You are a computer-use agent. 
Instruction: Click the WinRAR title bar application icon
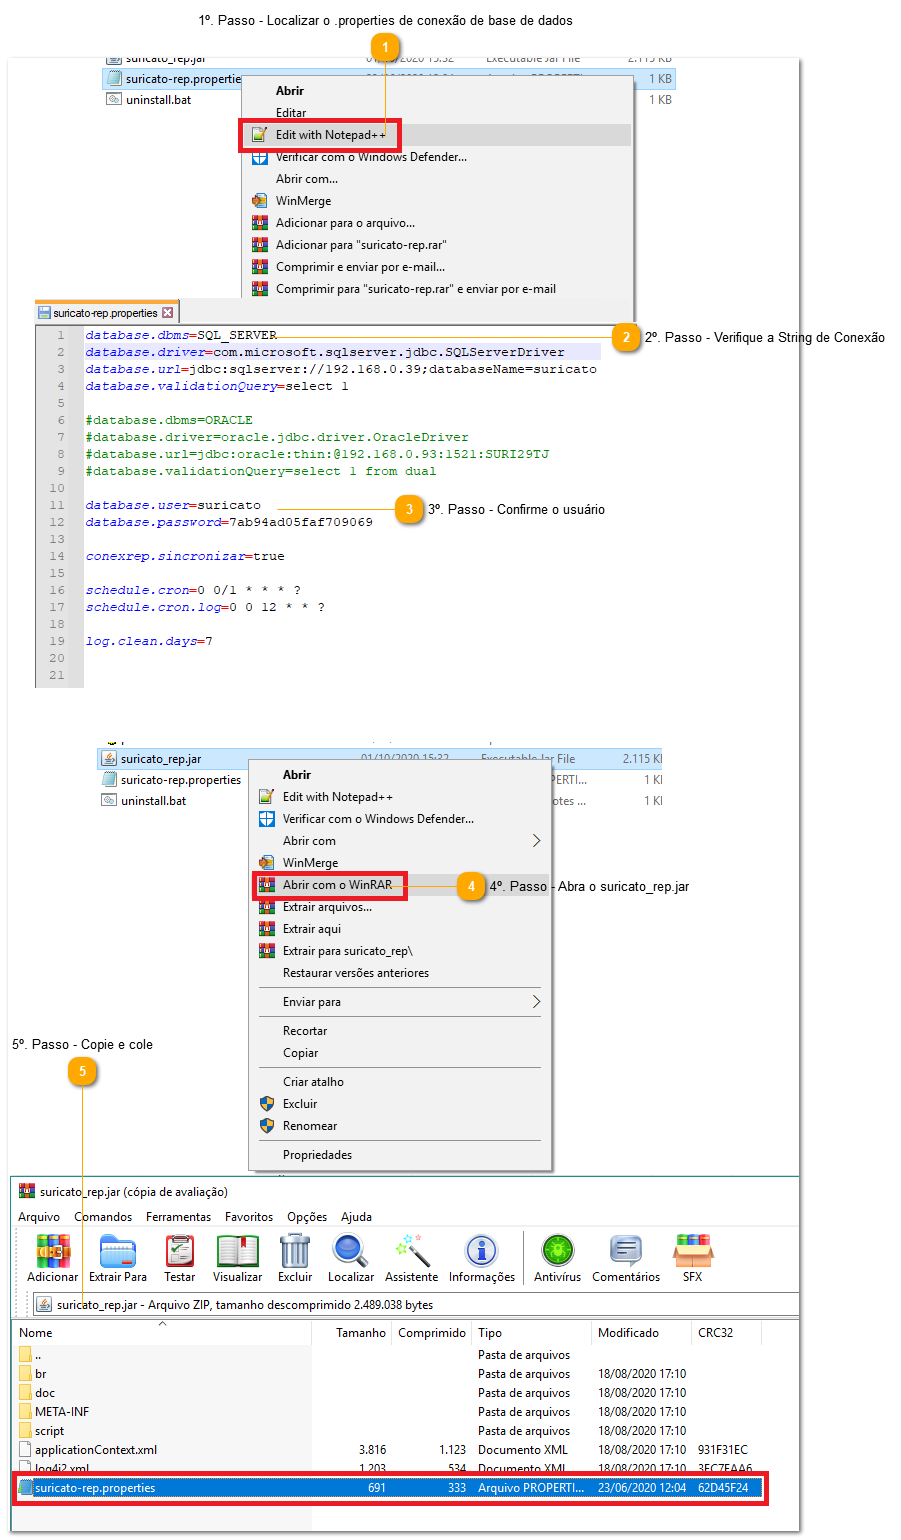tap(27, 1192)
